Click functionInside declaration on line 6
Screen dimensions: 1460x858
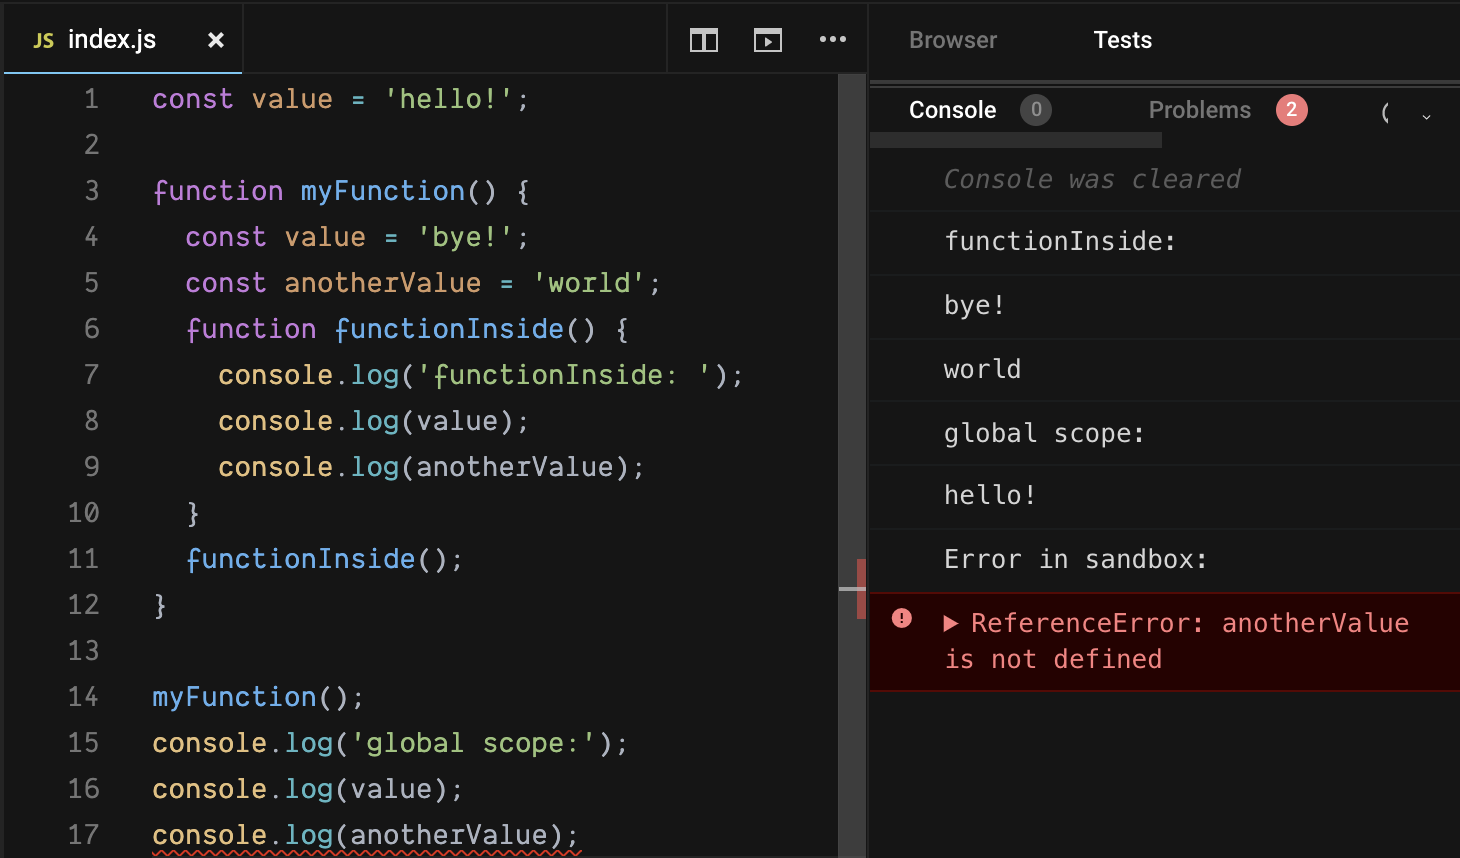click(x=449, y=329)
